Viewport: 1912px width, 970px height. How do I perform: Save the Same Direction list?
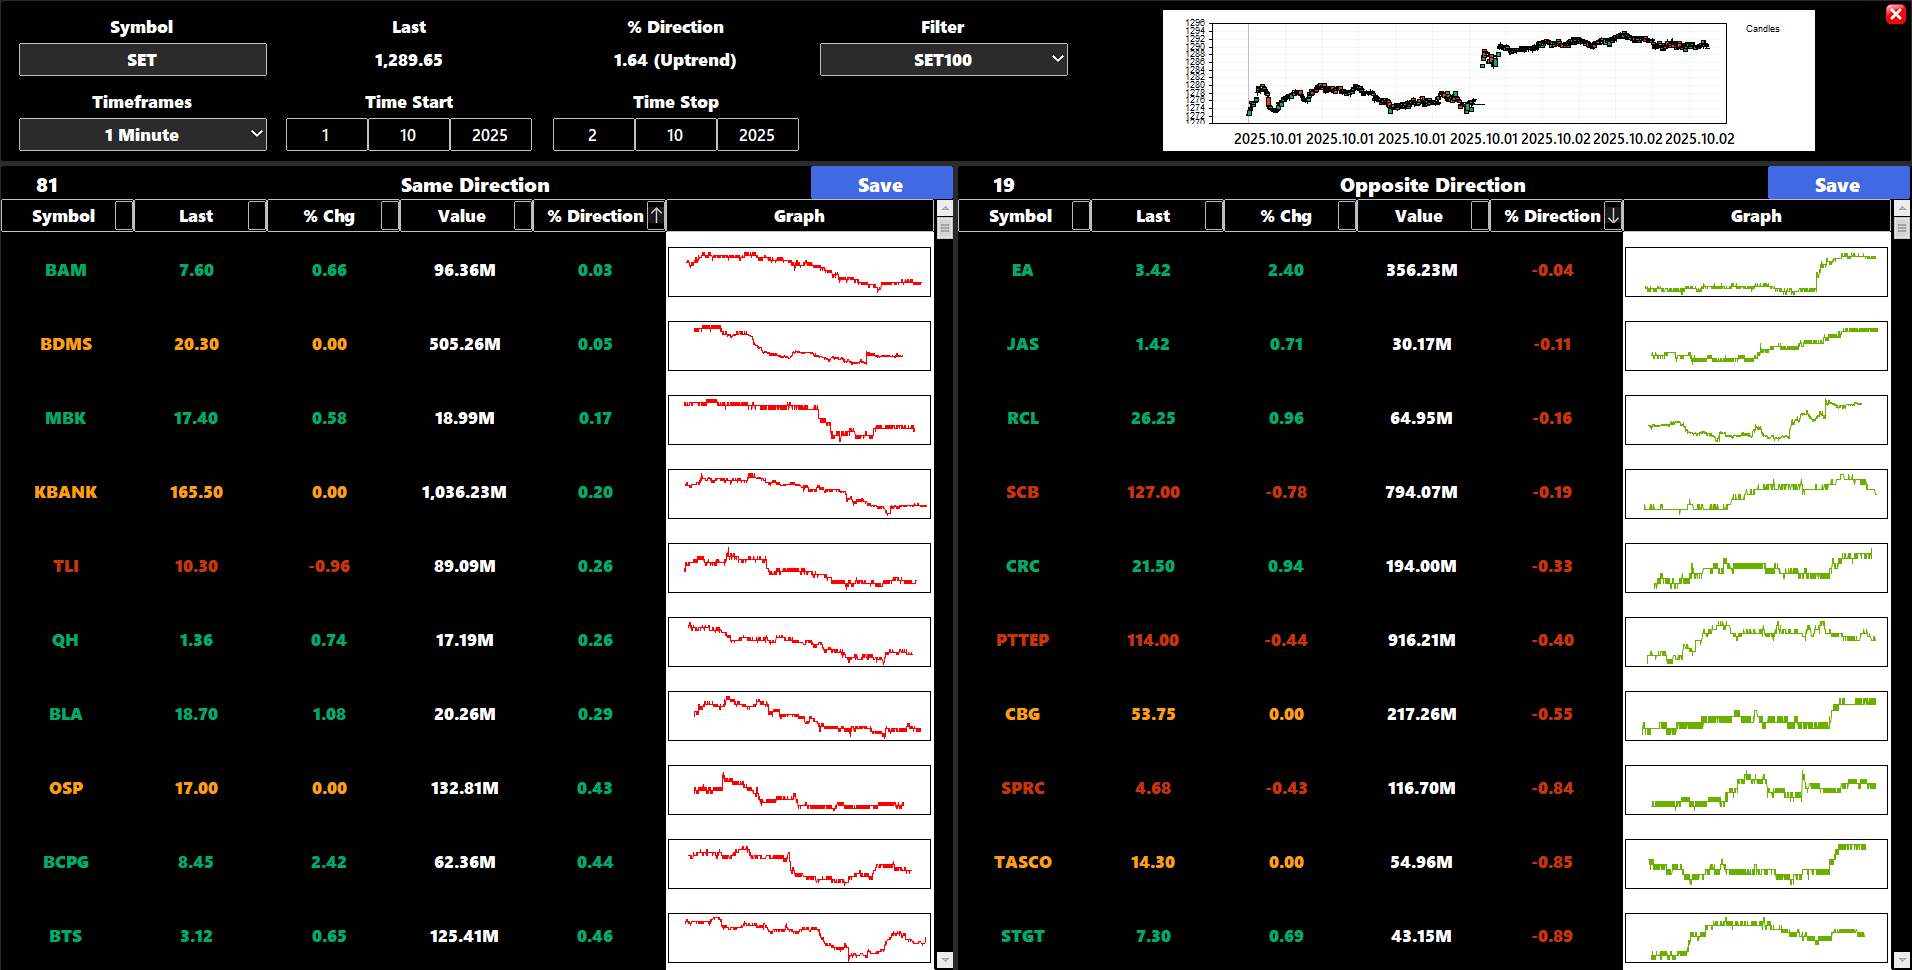pyautogui.click(x=880, y=185)
